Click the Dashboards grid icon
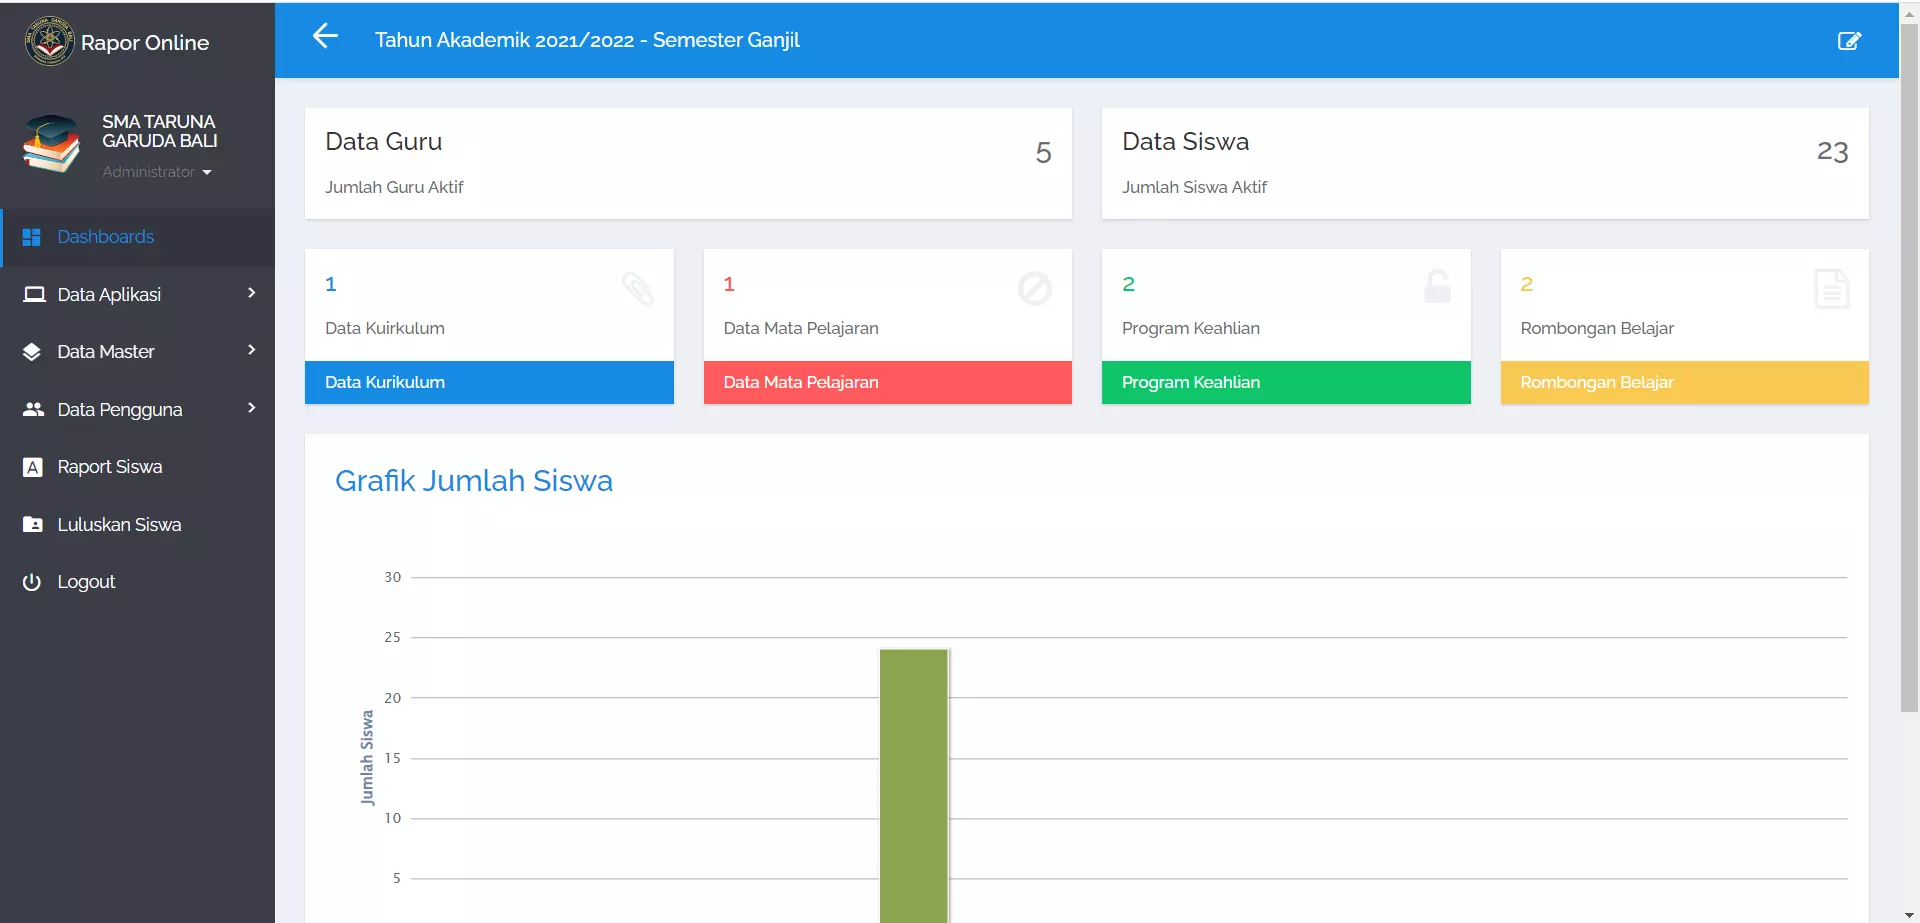 click(x=32, y=237)
